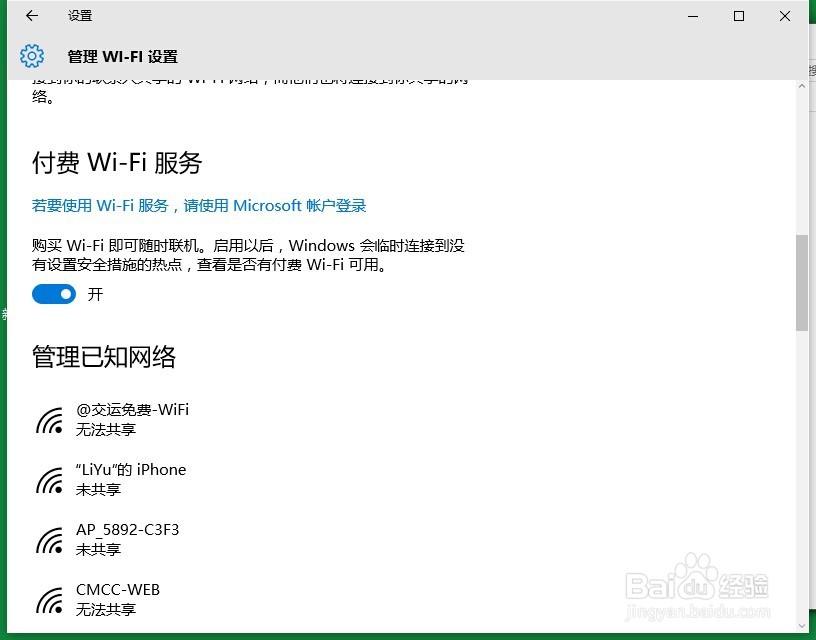This screenshot has width=816, height=640.
Task: Click the 管理已知网络 section heading
Action: 104,357
